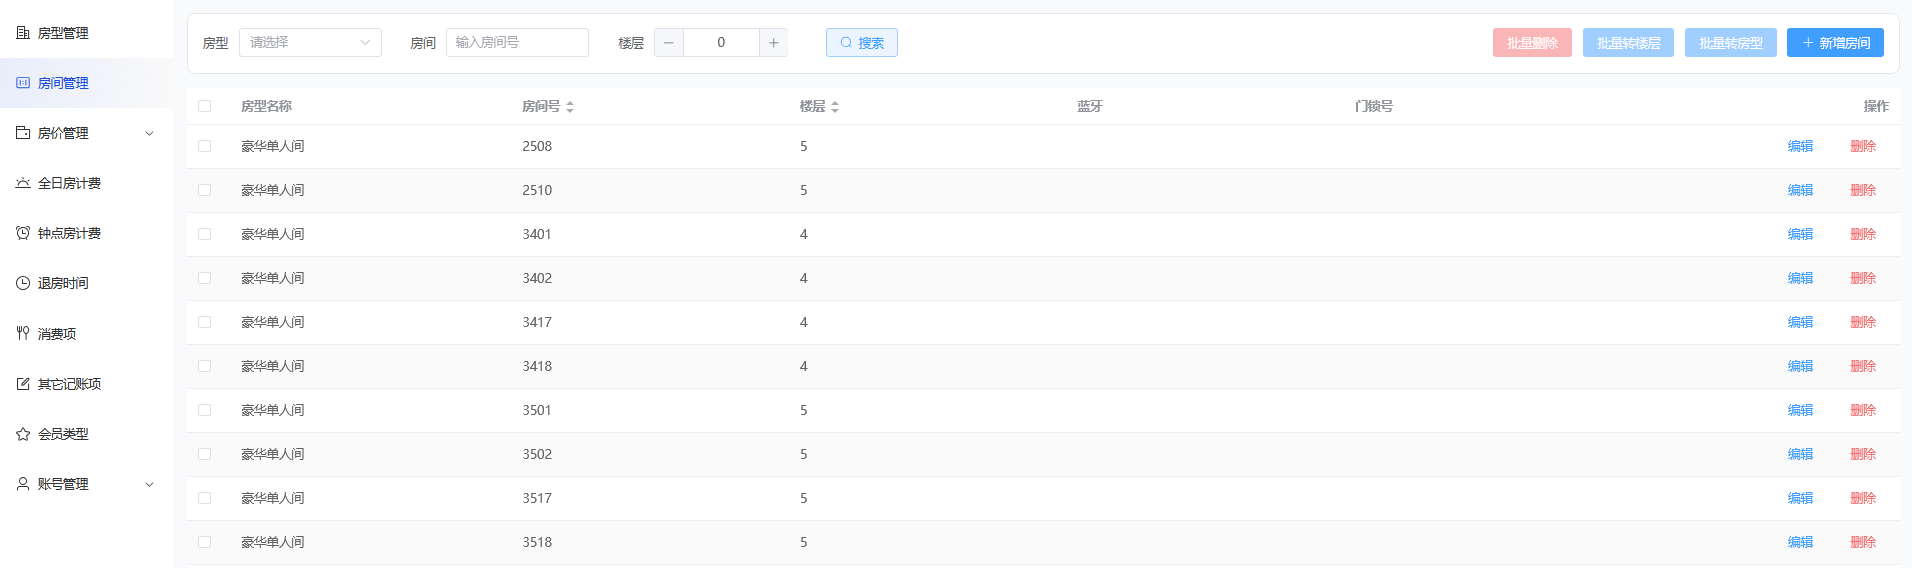
Task: Expand the 房价管理 submenu chevron
Action: (x=150, y=133)
